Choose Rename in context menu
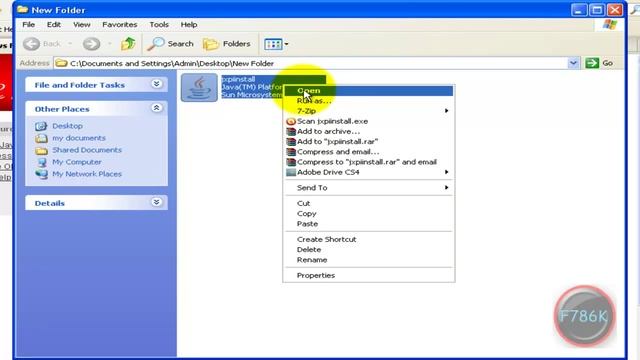 [x=369, y=260]
